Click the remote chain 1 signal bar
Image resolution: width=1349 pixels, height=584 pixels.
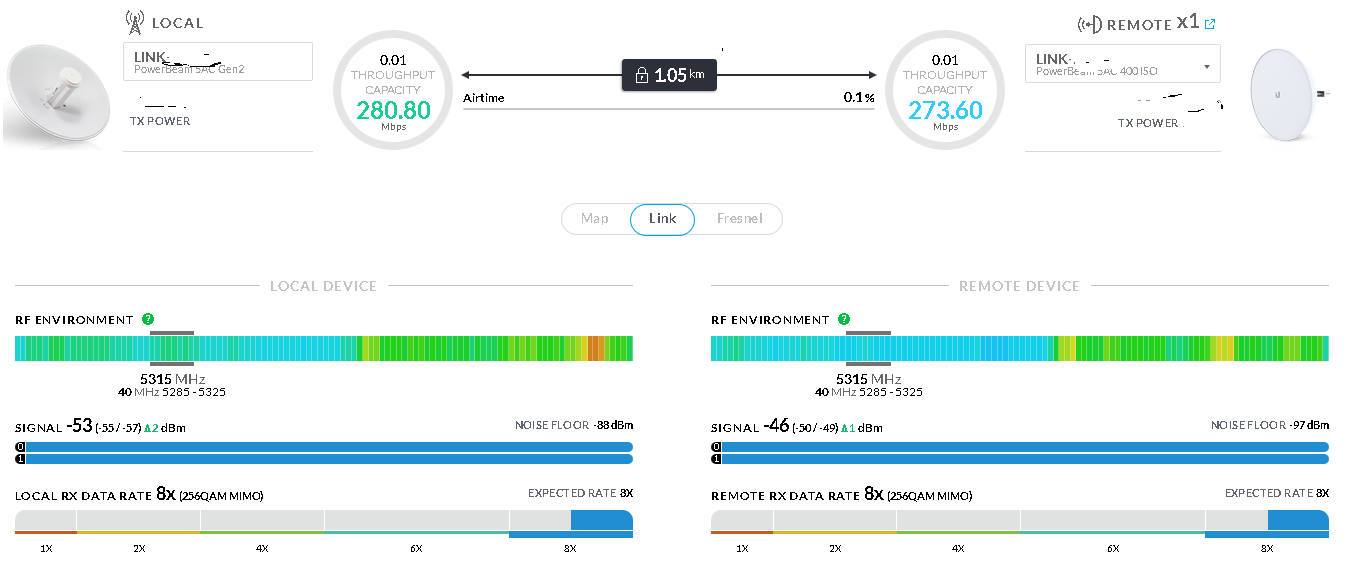[1020, 459]
